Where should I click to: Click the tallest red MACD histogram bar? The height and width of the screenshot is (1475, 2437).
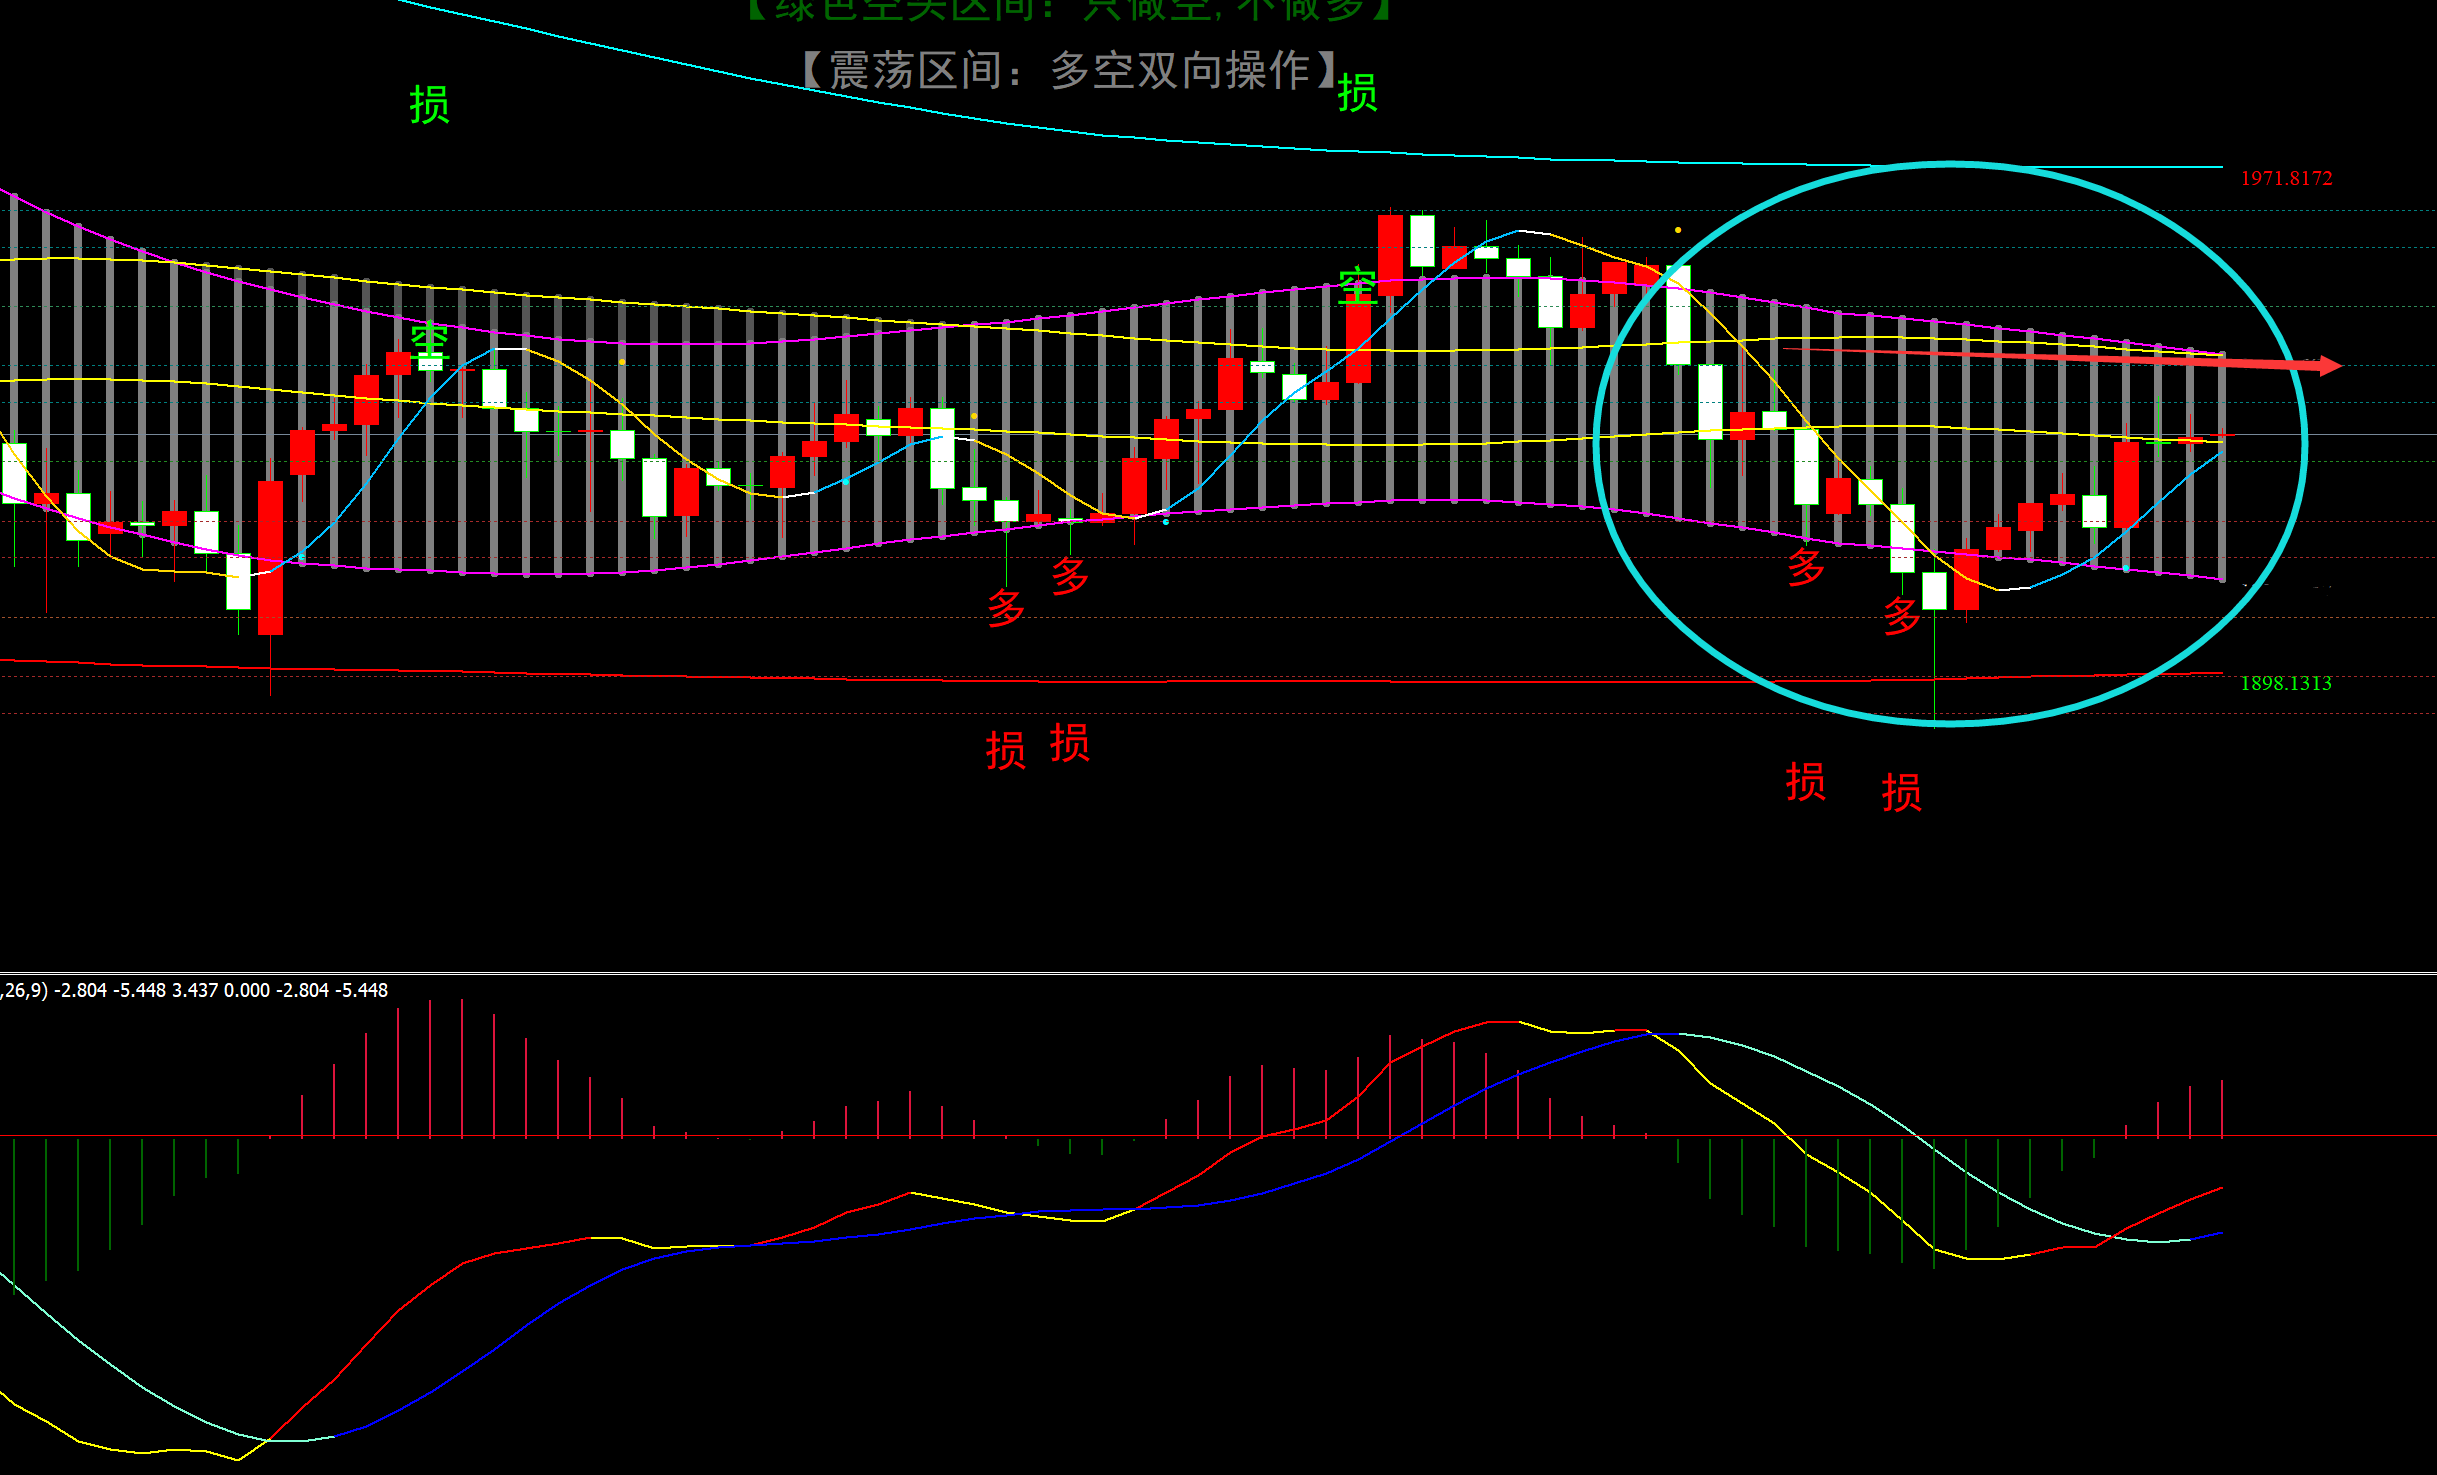pos(462,1068)
